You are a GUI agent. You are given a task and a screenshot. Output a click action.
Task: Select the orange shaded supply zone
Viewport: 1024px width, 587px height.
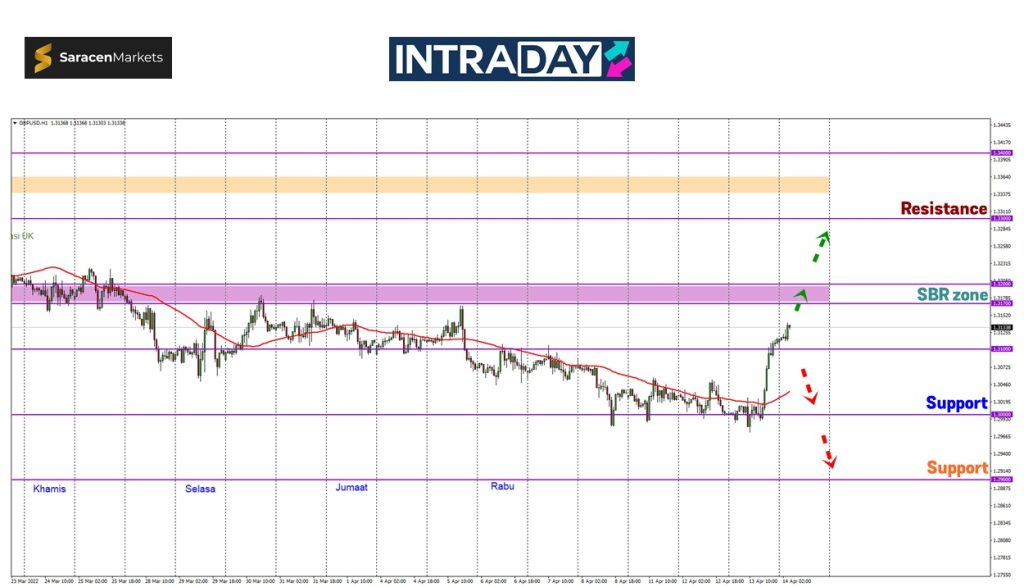click(420, 185)
